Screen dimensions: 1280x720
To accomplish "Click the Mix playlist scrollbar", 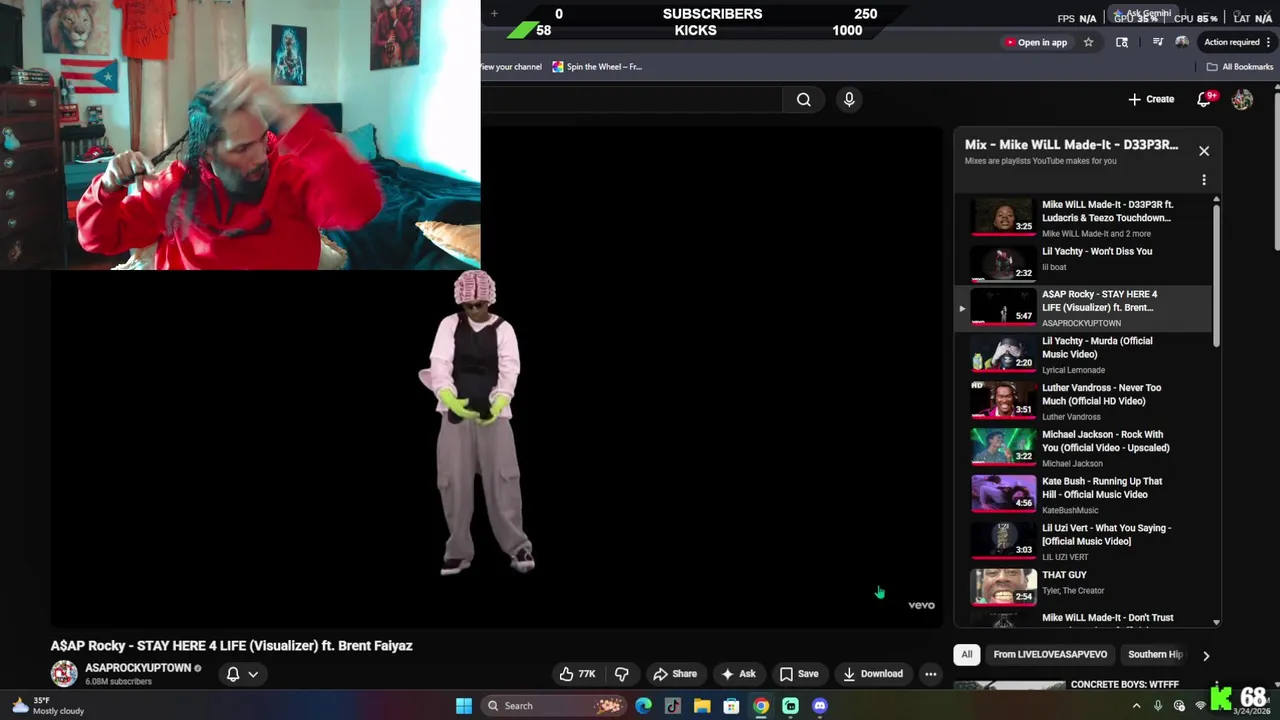I will [1216, 275].
